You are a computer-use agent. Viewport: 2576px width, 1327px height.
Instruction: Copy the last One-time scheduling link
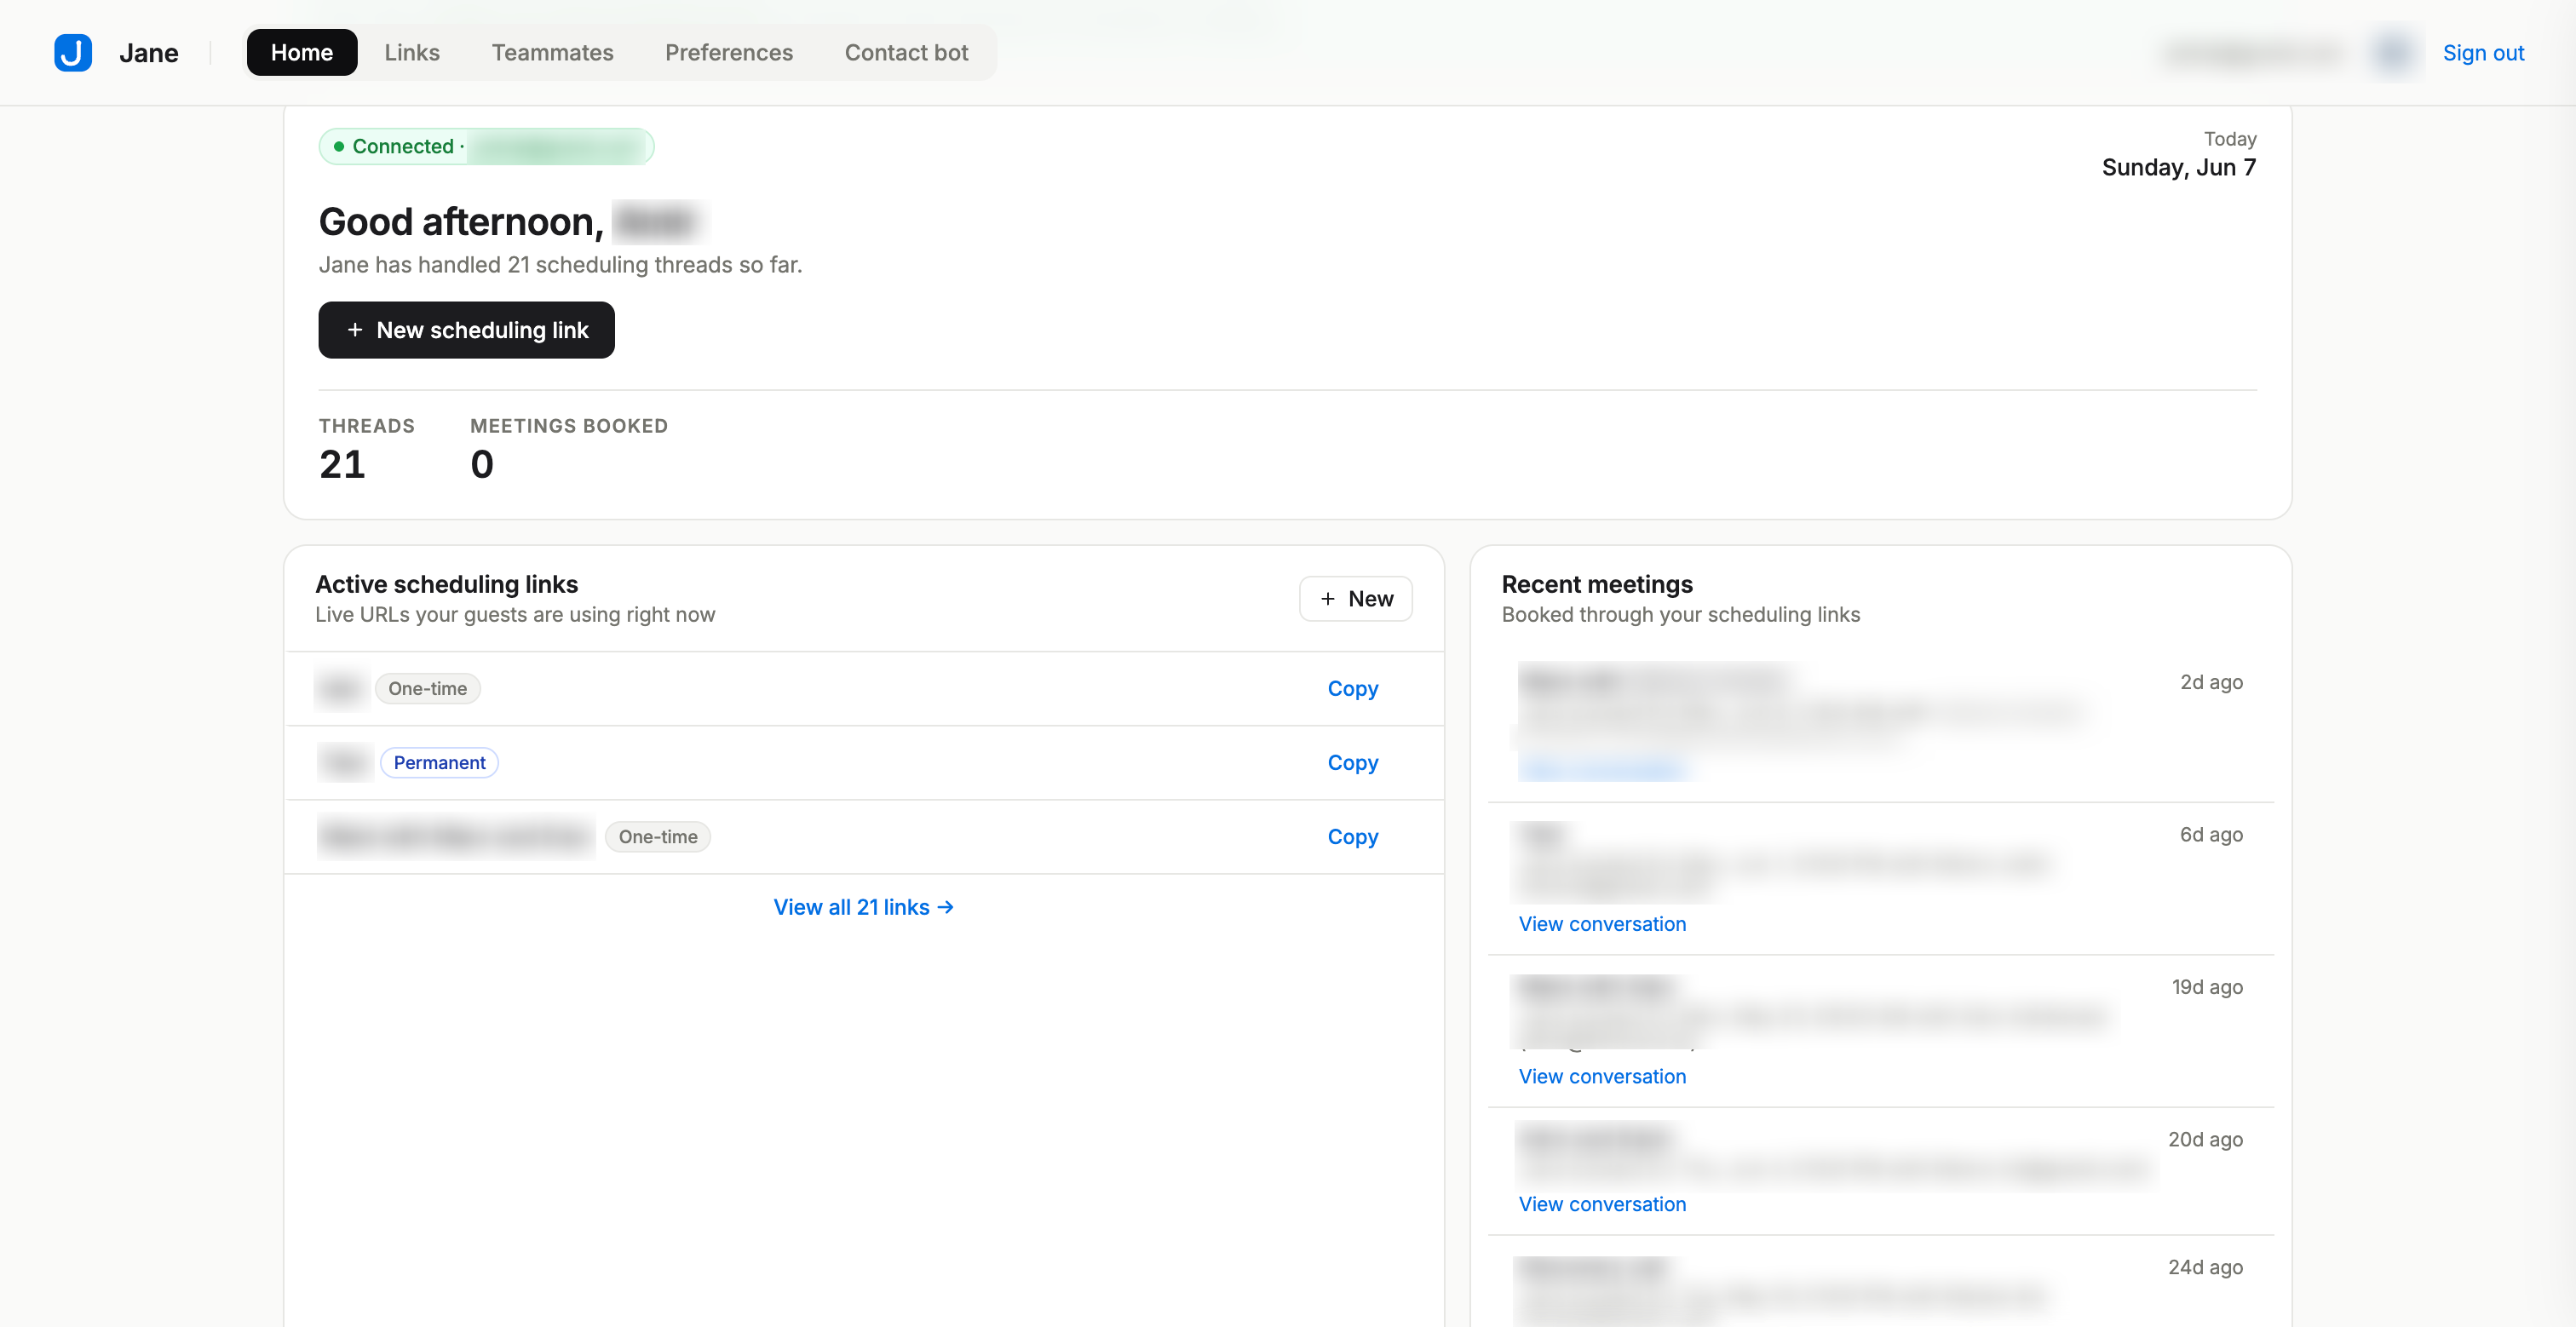1352,837
